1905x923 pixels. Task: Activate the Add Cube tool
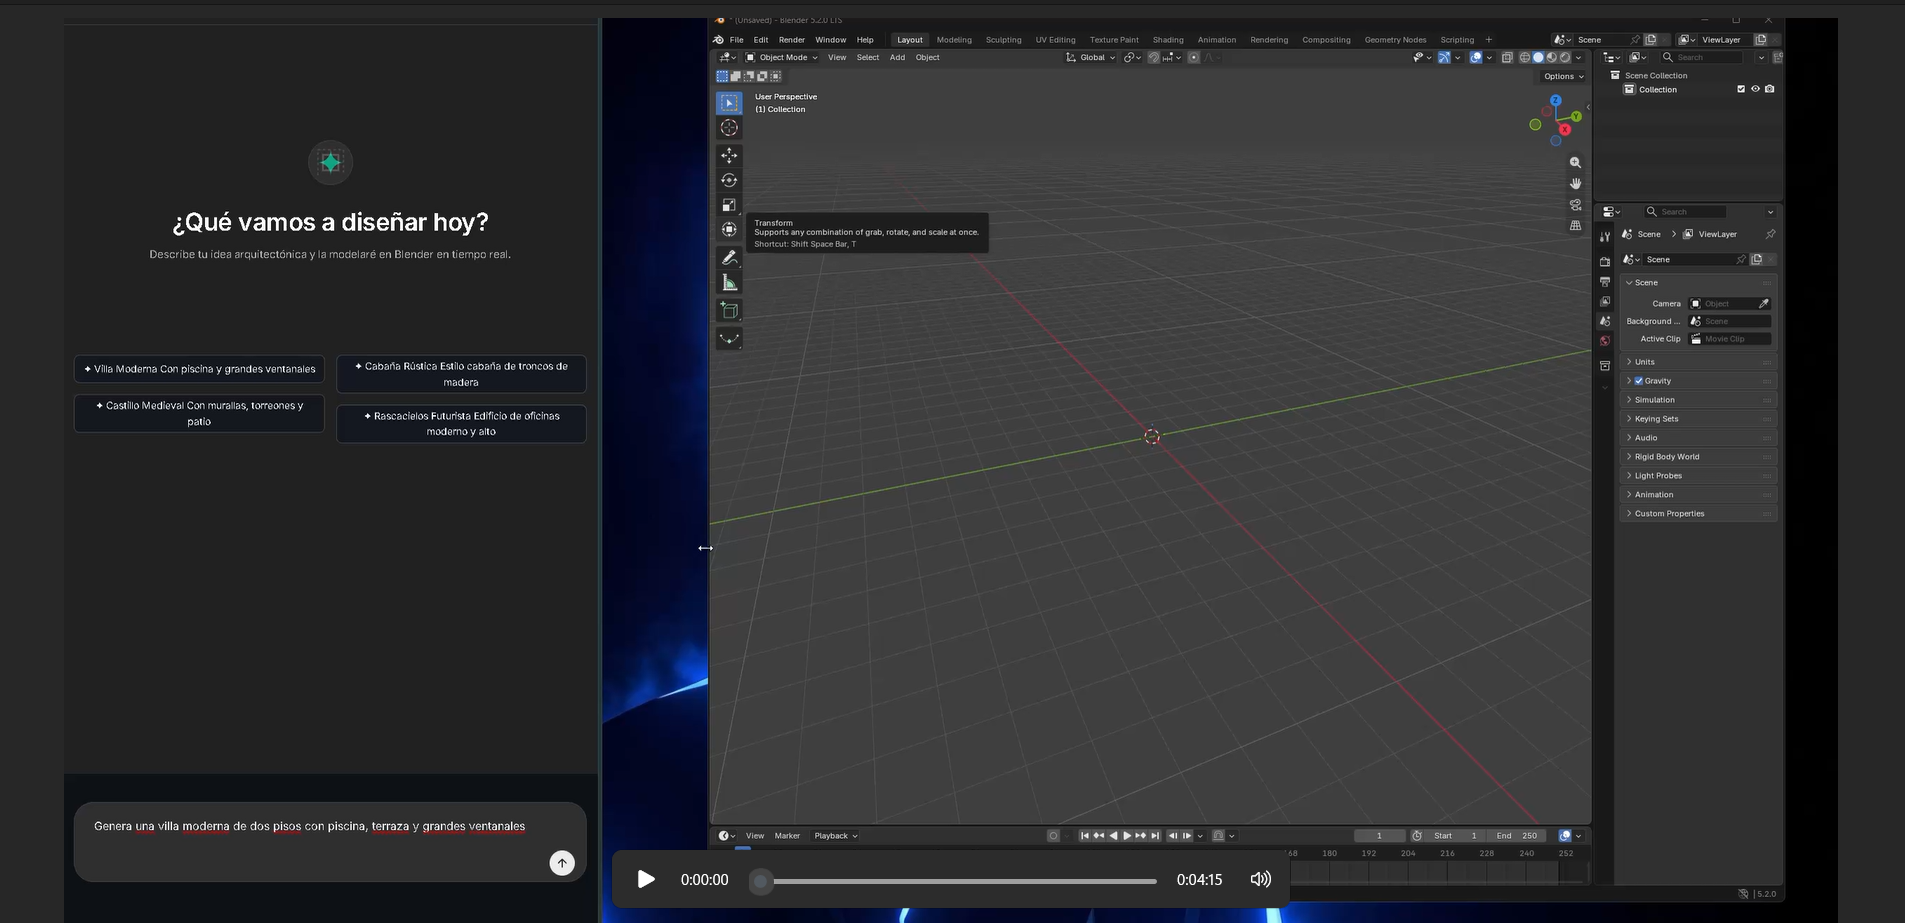pos(729,311)
